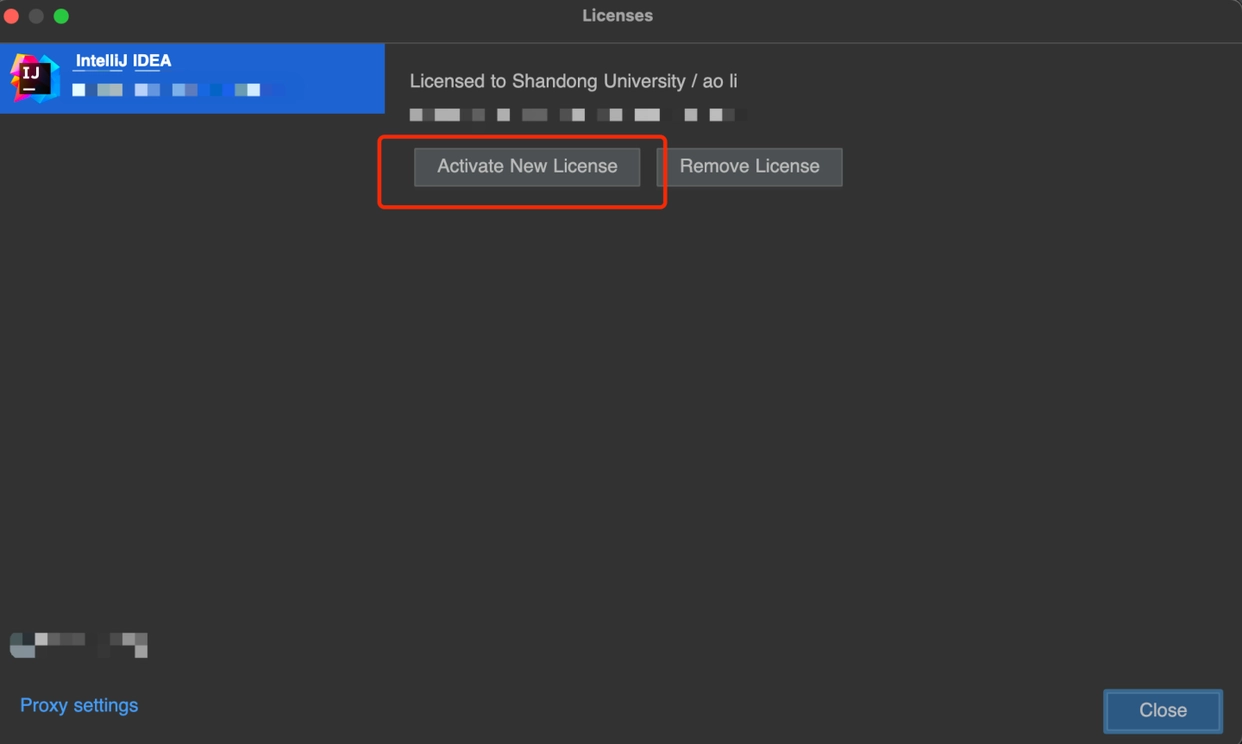Click 'Licensed to Shandong University / ao li' text

(573, 81)
